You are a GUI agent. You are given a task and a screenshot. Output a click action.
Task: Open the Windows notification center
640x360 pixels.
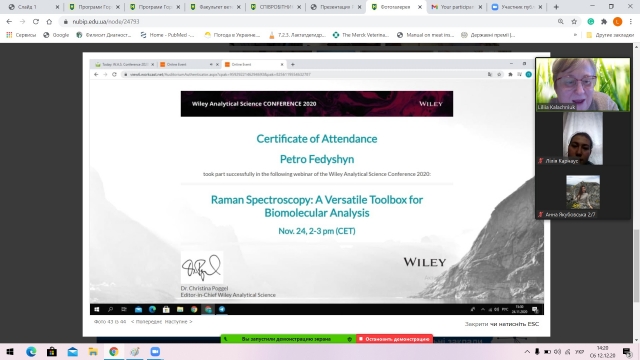(x=627, y=351)
